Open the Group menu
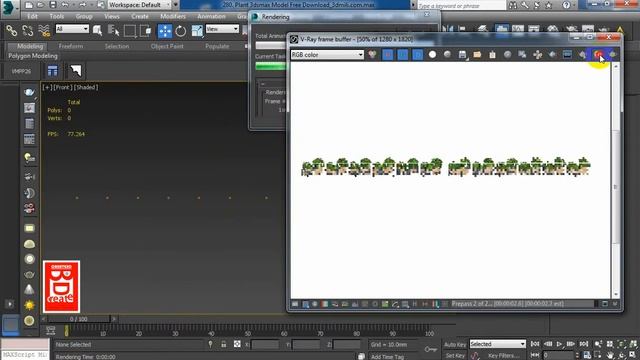The image size is (640, 360). [x=84, y=16]
